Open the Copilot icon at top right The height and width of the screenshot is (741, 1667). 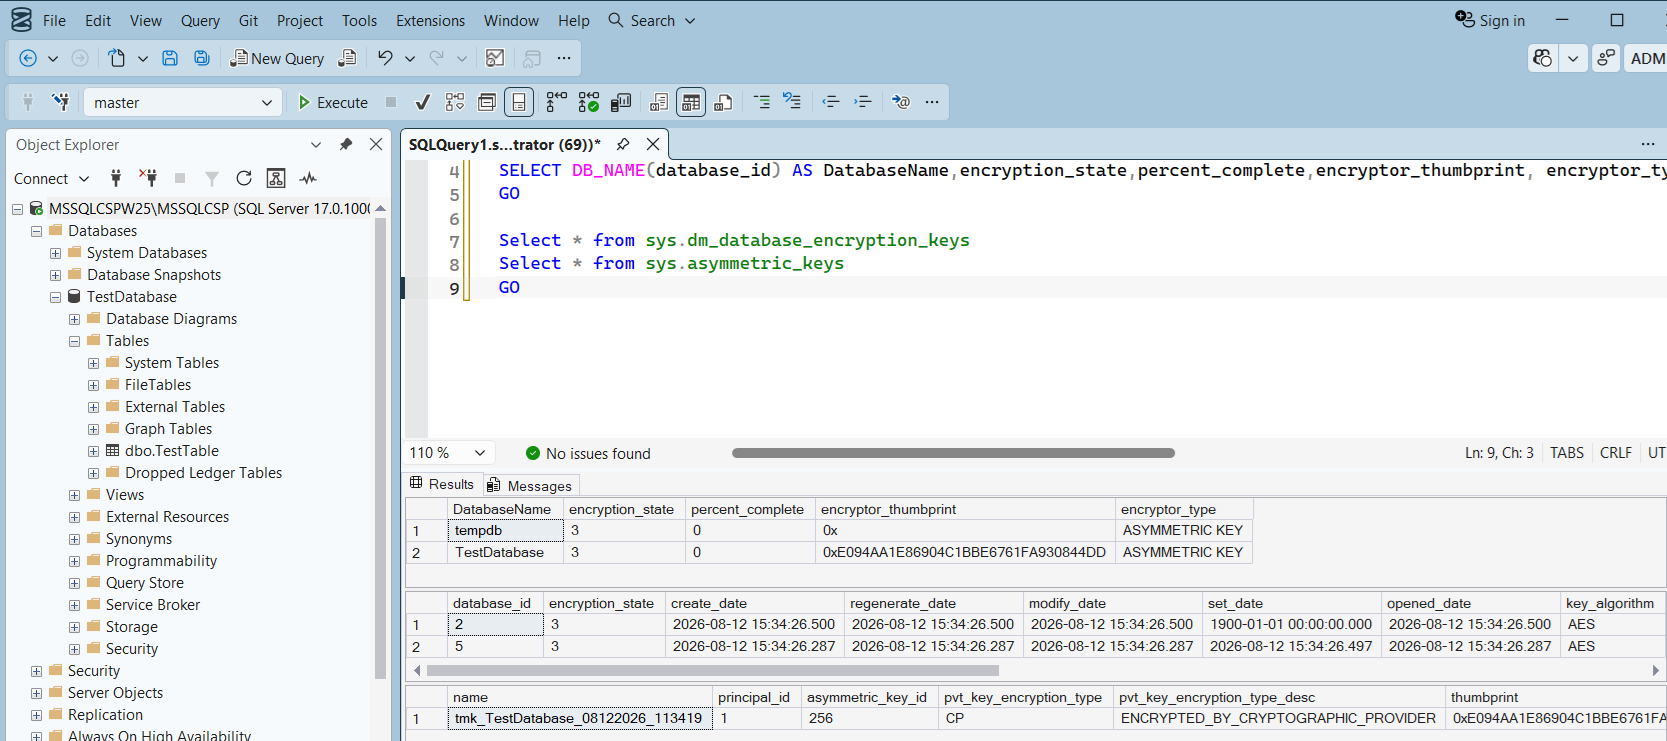(x=1543, y=58)
